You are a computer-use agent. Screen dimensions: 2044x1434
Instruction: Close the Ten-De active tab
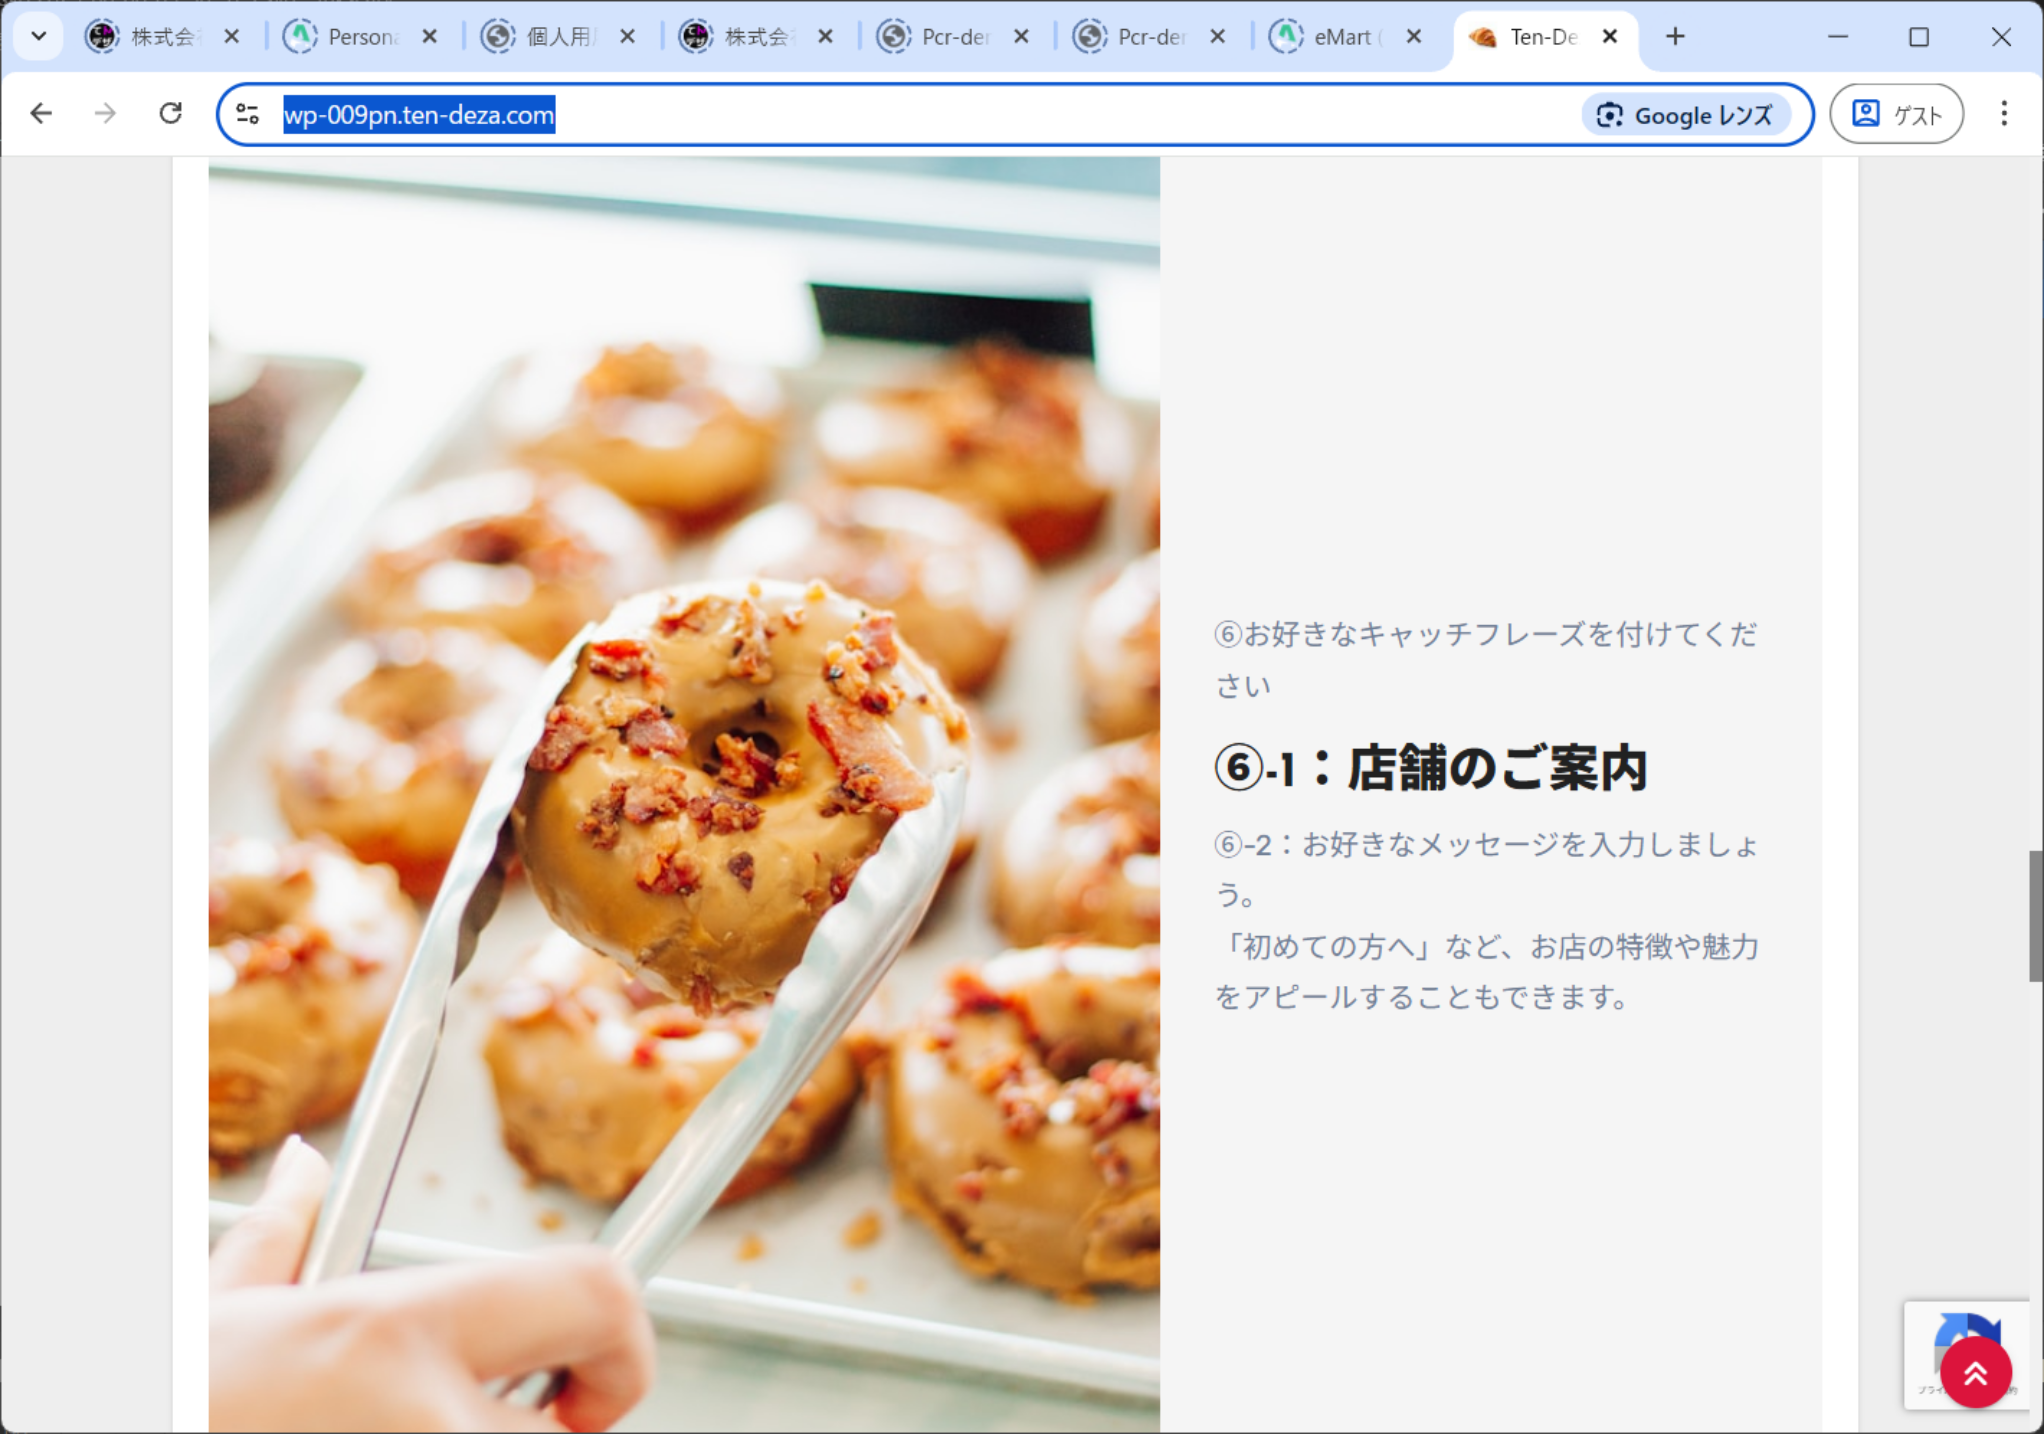[x=1610, y=37]
